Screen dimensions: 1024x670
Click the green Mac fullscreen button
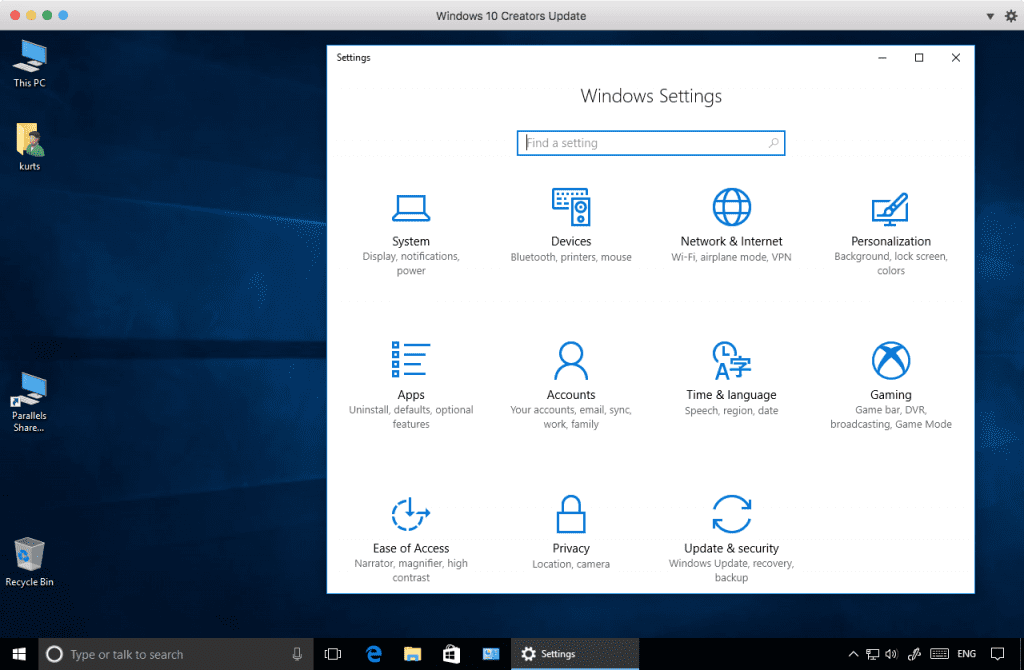coord(47,15)
